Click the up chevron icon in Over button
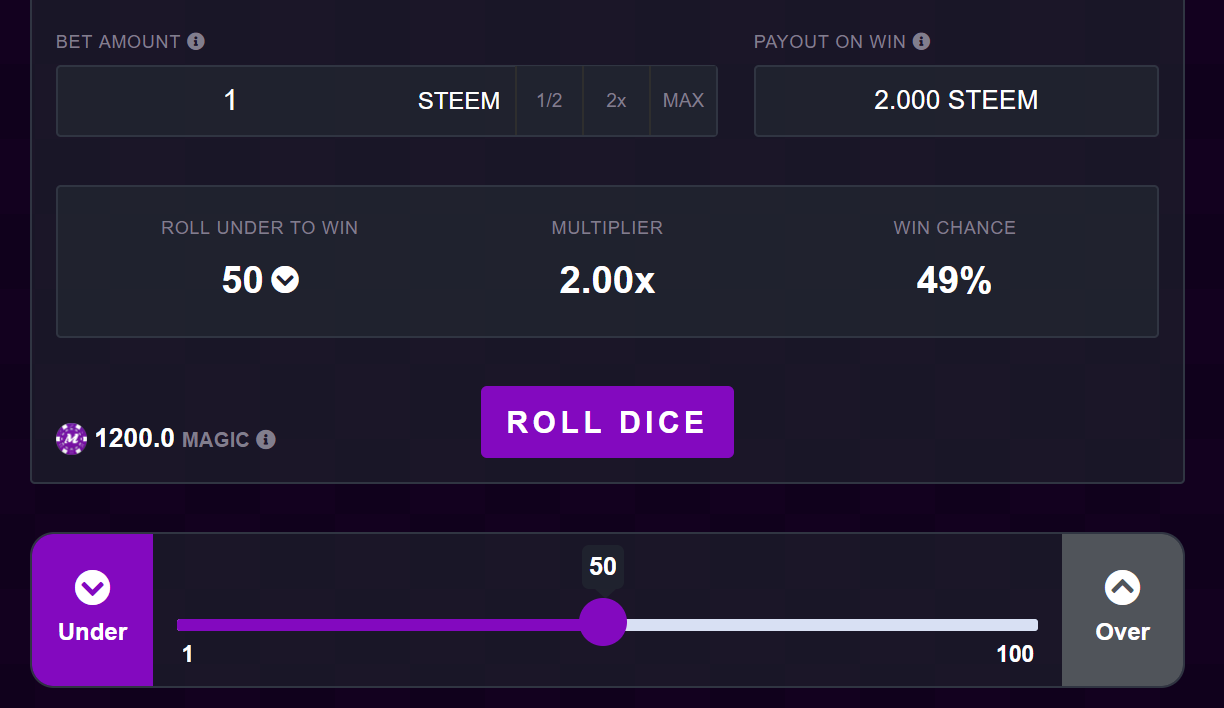 [x=1122, y=588]
